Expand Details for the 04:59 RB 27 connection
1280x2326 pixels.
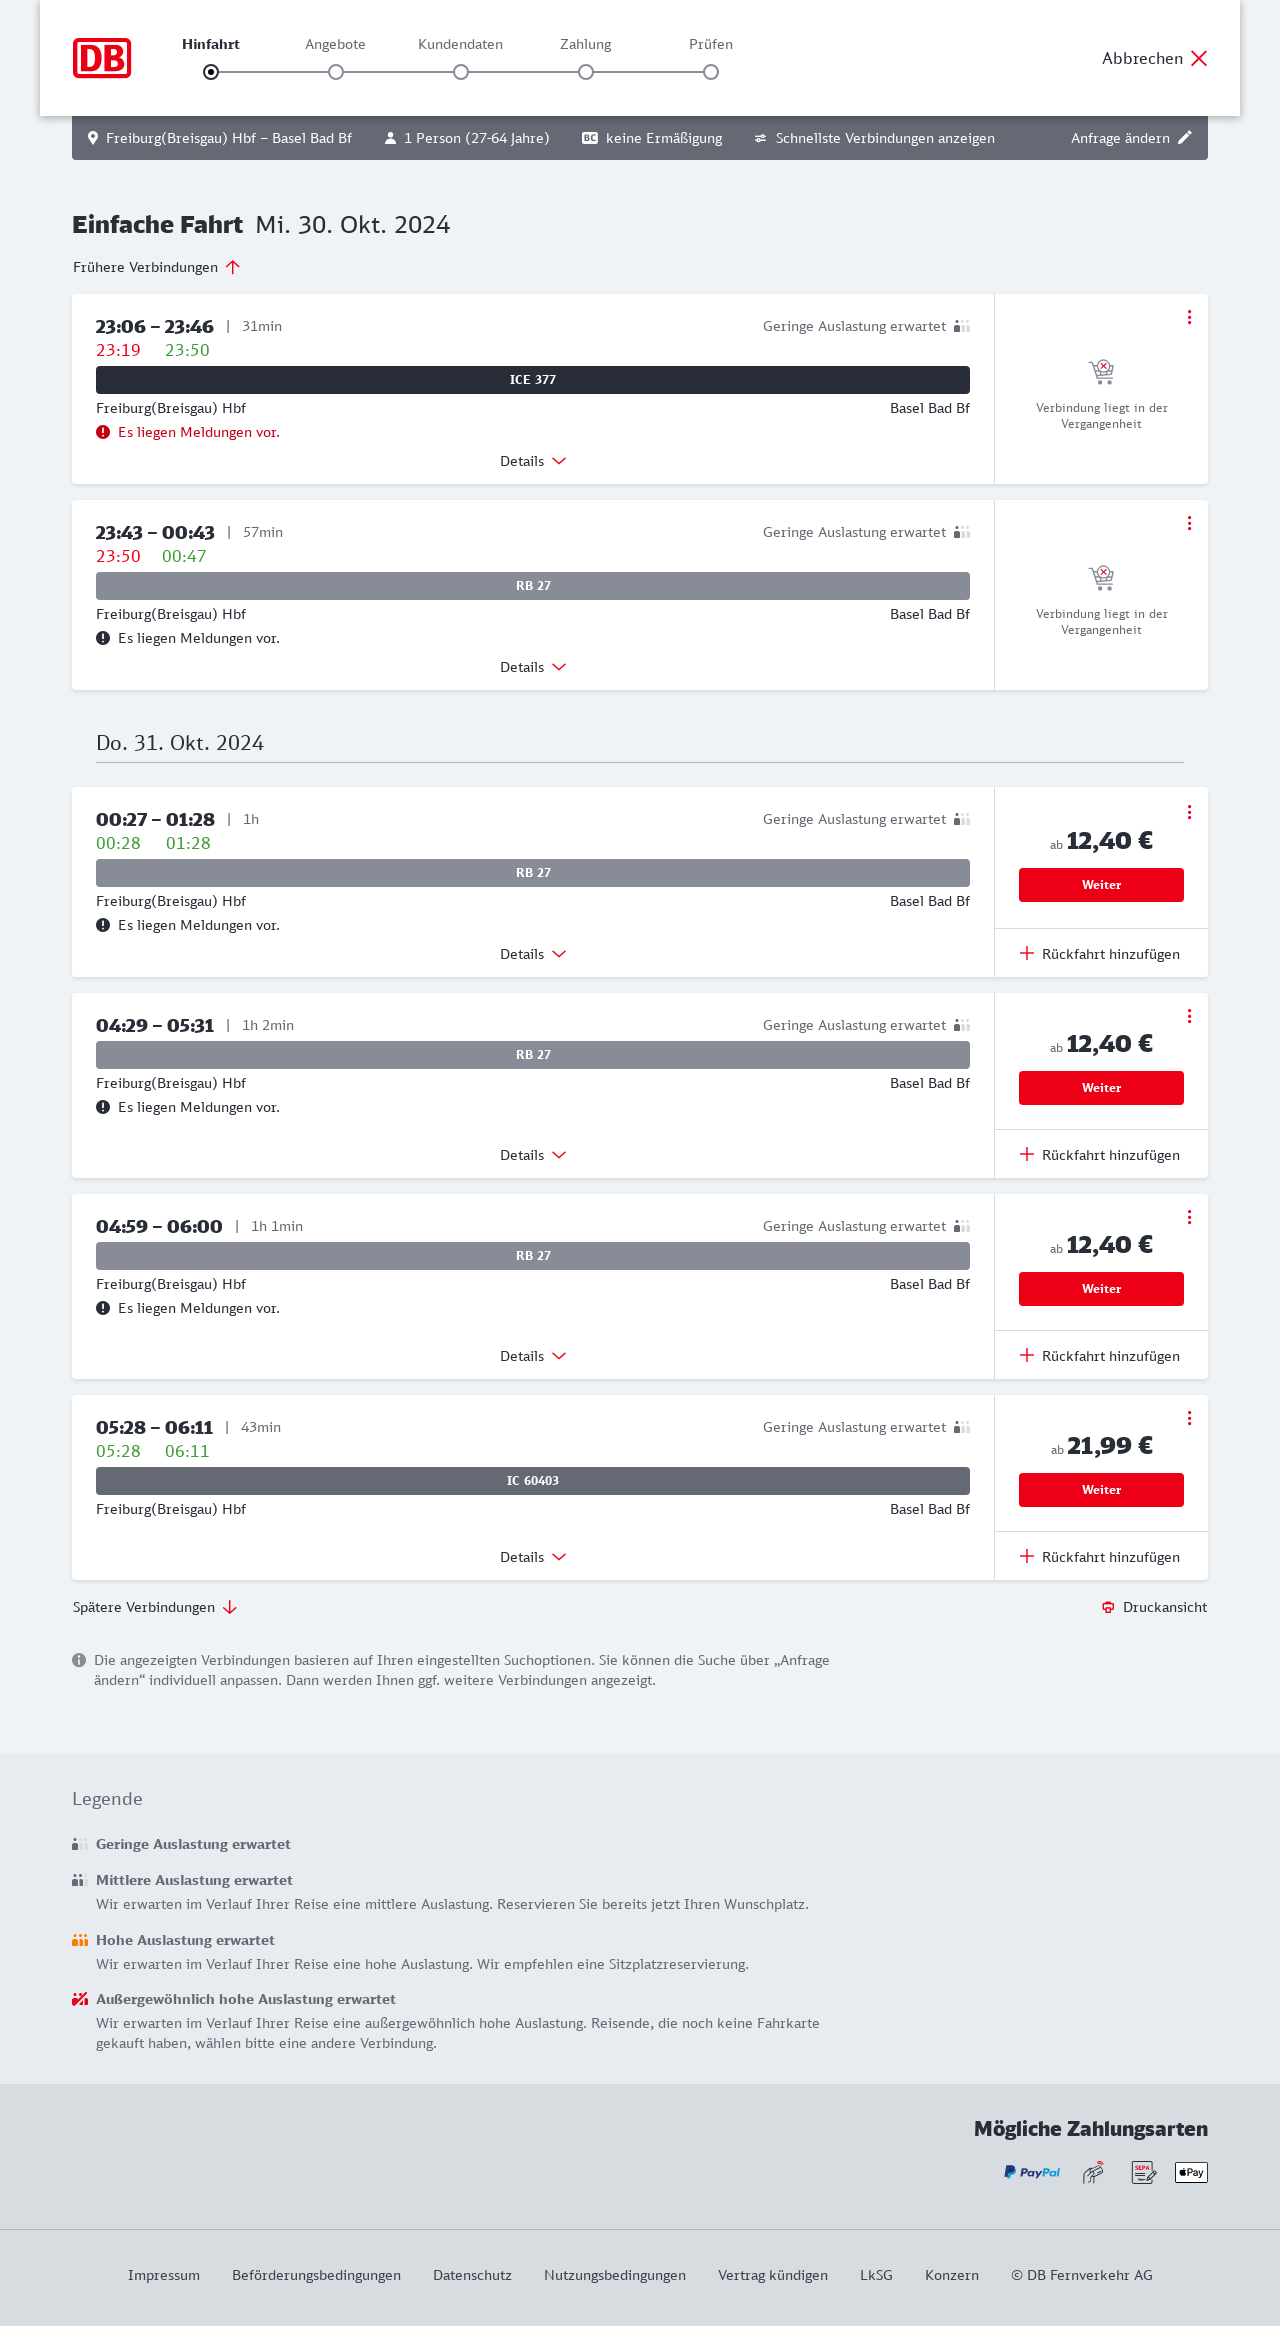pos(533,1356)
